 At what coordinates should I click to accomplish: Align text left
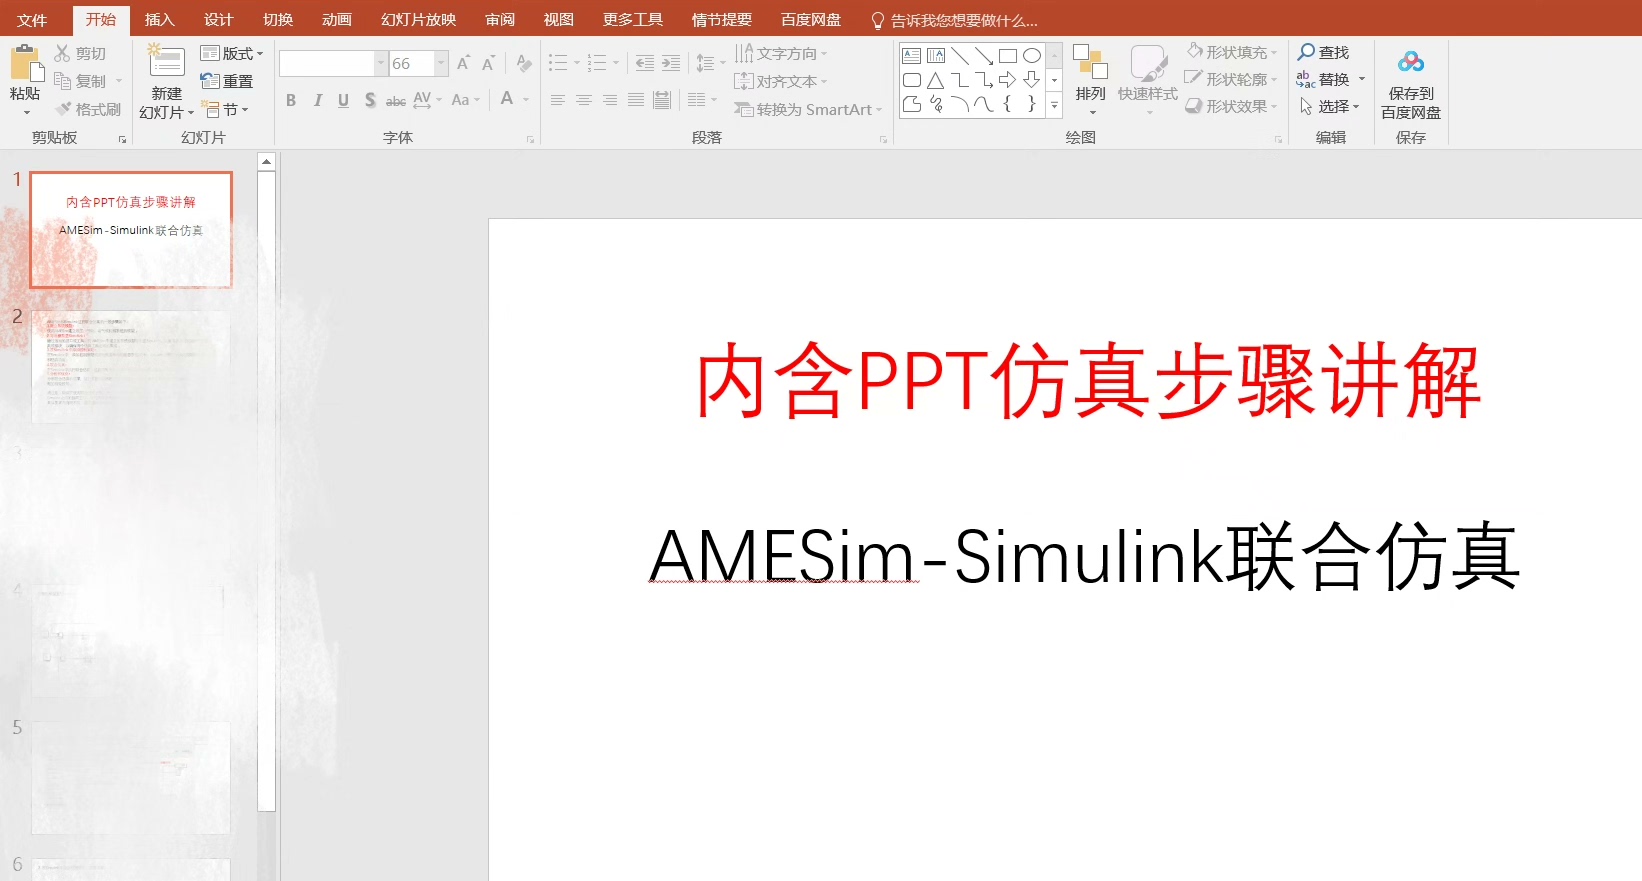point(558,100)
